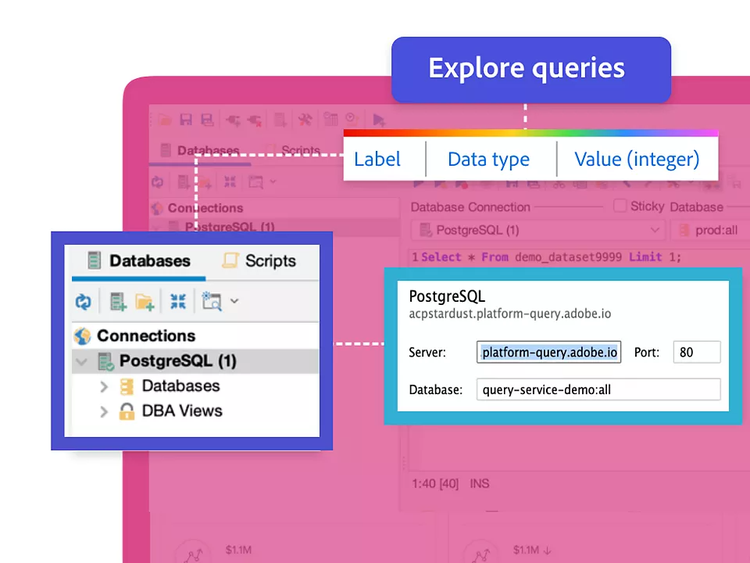Select the Label column header
This screenshot has width=750, height=563.
(x=377, y=159)
